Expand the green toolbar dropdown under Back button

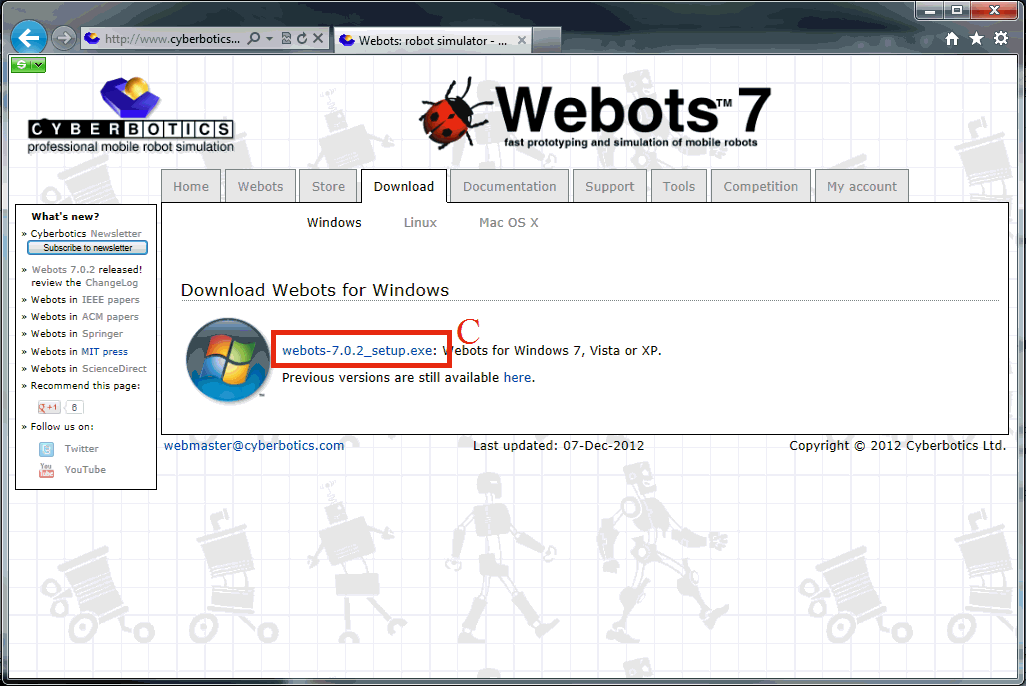(x=38, y=65)
